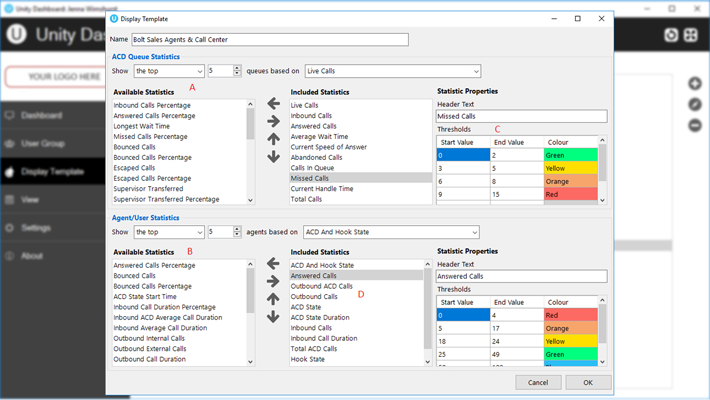710x400 pixels.
Task: Select 'Live Calls' in Included Statistics
Action: point(304,105)
